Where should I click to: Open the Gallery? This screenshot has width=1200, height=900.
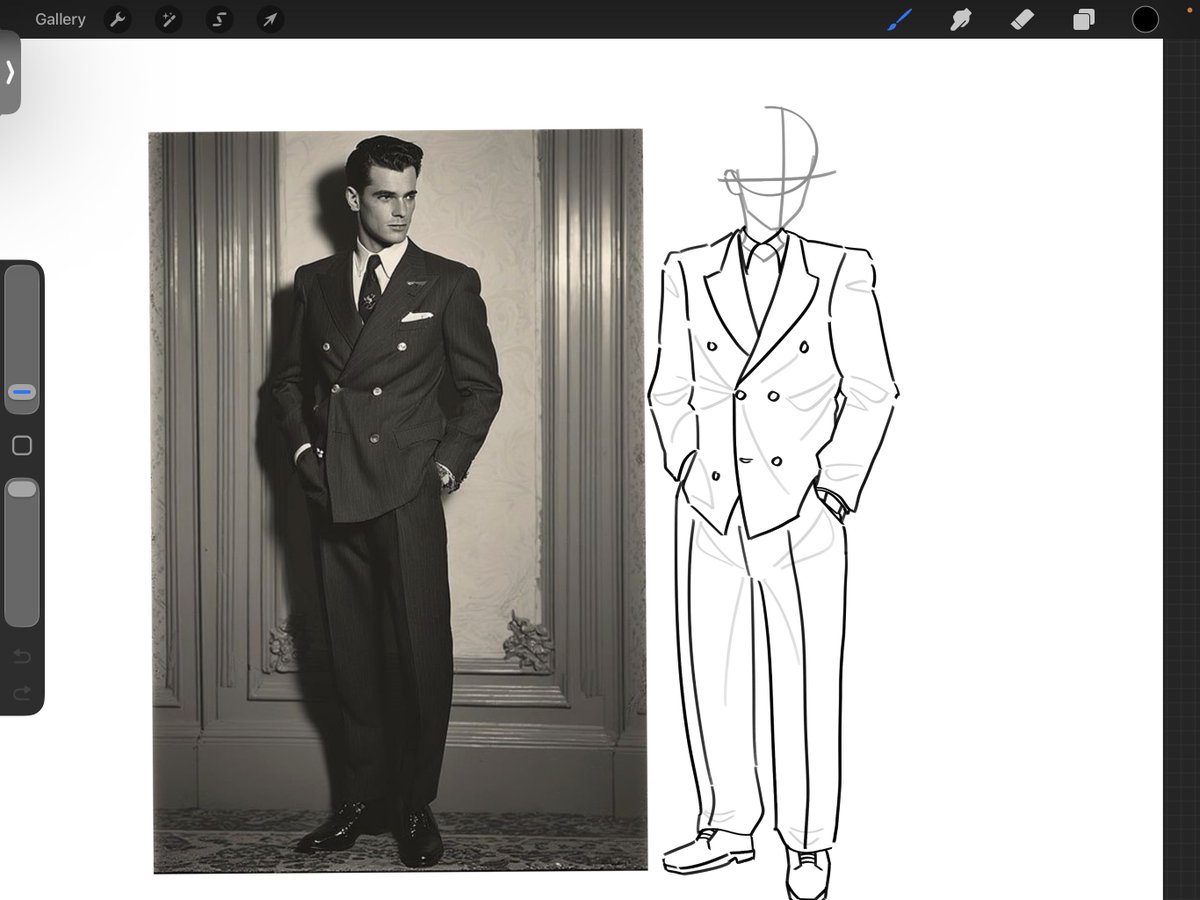[x=60, y=19]
